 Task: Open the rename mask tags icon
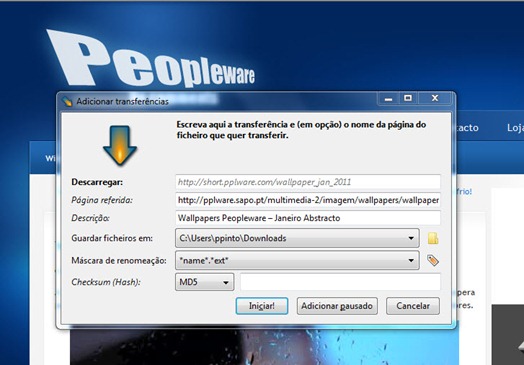433,260
